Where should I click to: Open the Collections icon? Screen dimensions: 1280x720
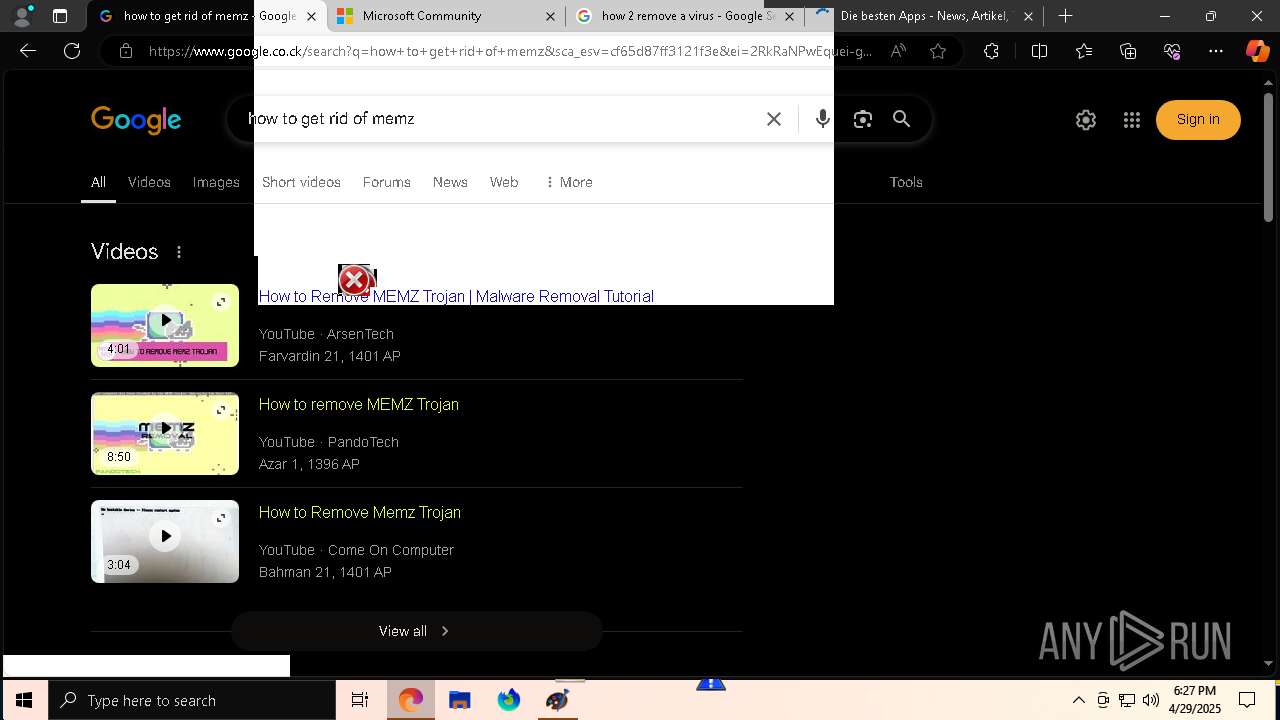click(1128, 51)
